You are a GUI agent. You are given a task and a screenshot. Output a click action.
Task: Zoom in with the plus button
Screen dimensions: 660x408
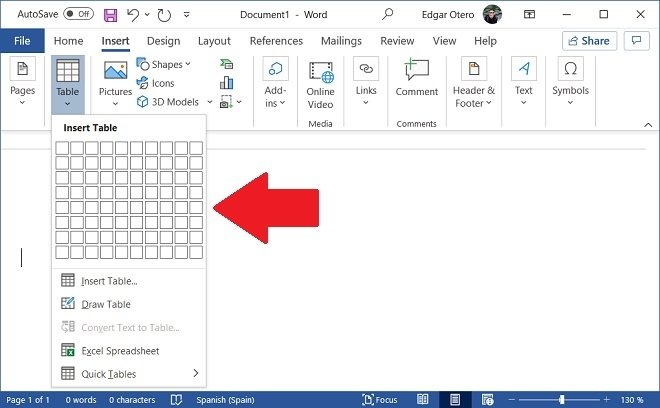(x=607, y=399)
